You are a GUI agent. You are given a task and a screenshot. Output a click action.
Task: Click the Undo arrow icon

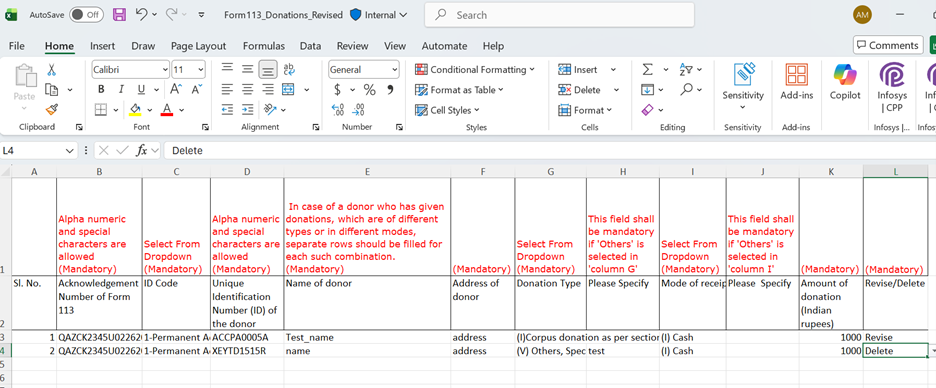(141, 14)
